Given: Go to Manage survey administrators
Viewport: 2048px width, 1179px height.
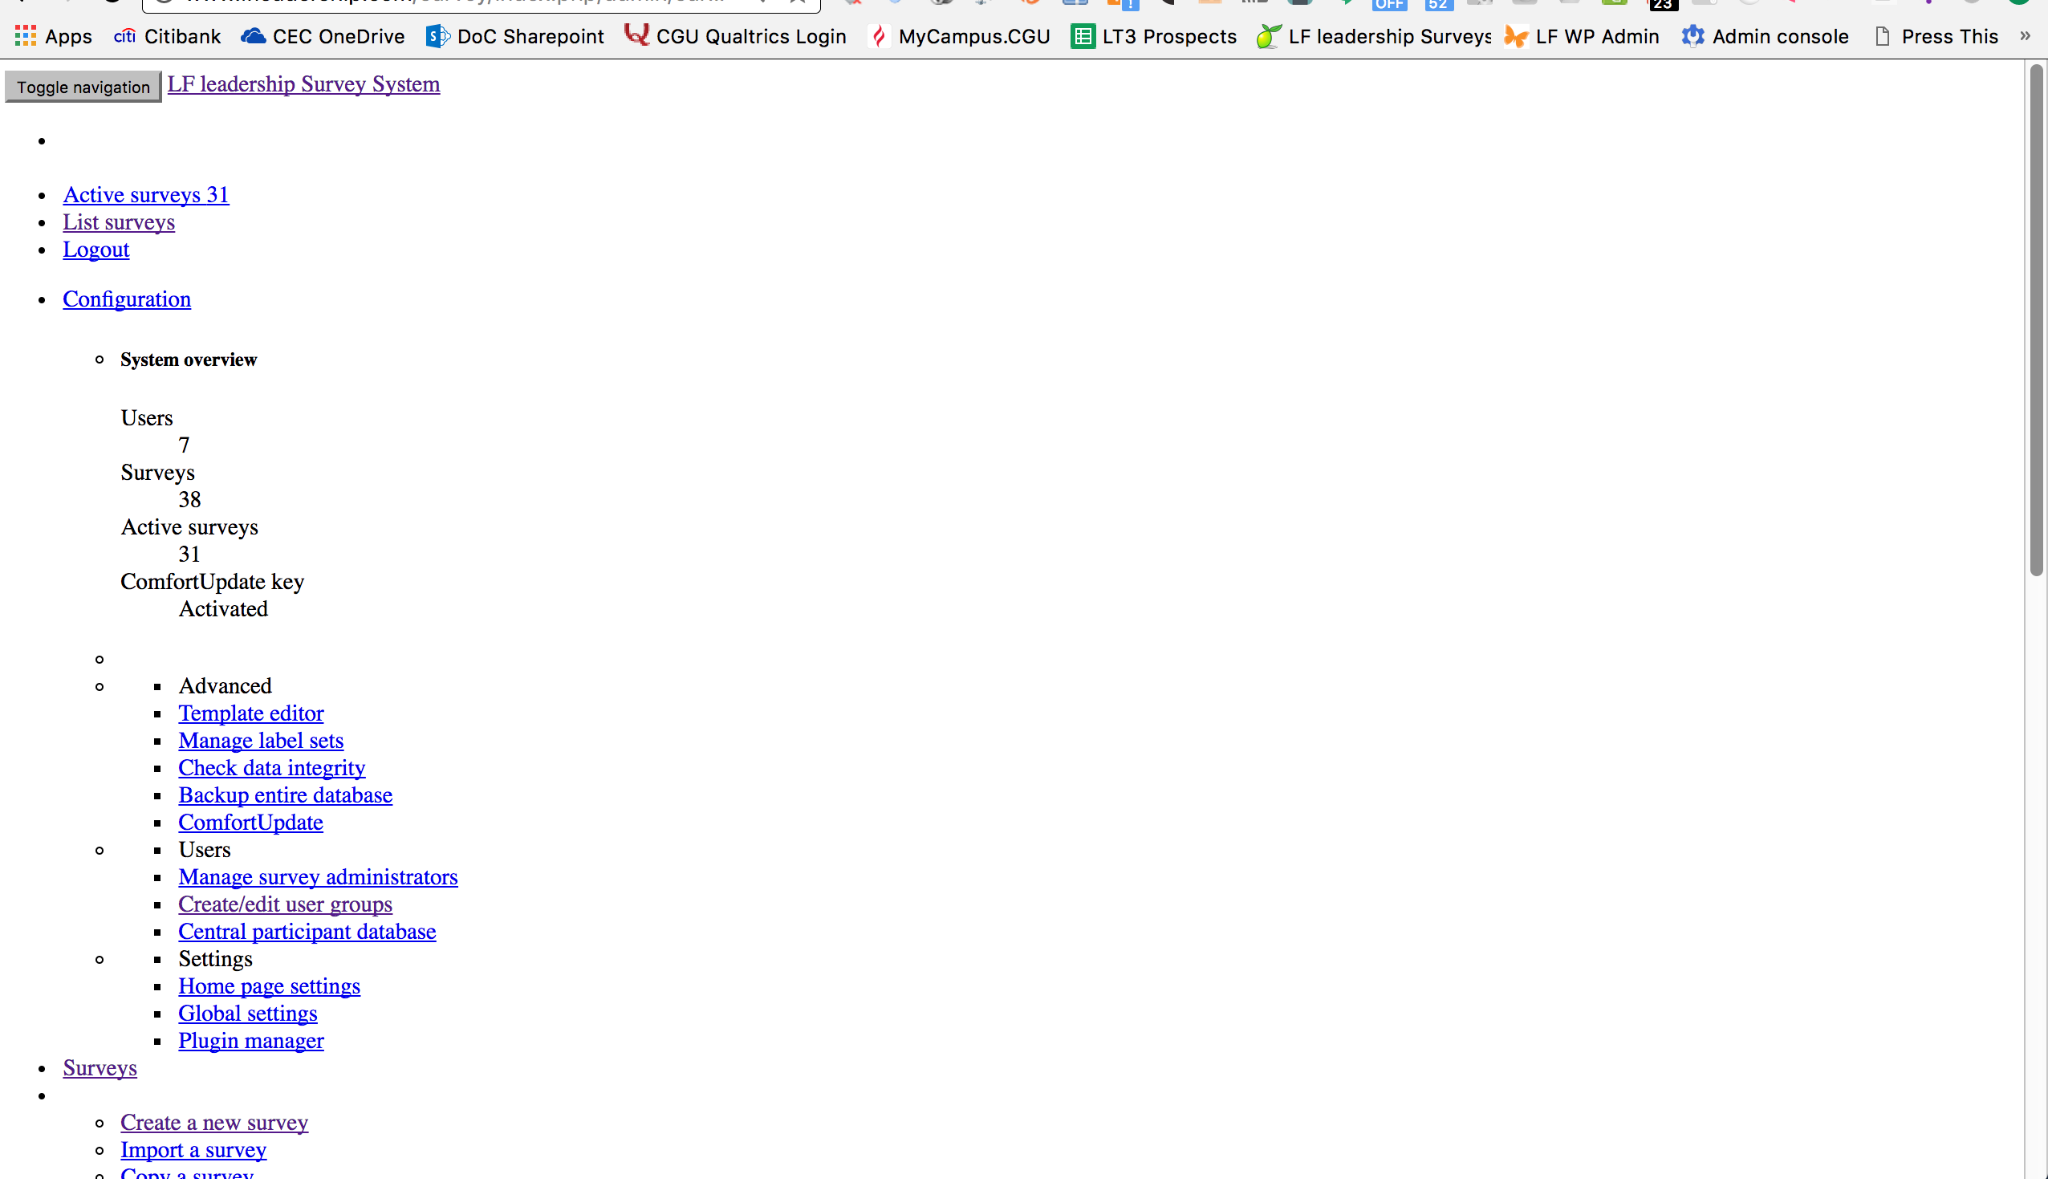Looking at the screenshot, I should click(x=317, y=877).
